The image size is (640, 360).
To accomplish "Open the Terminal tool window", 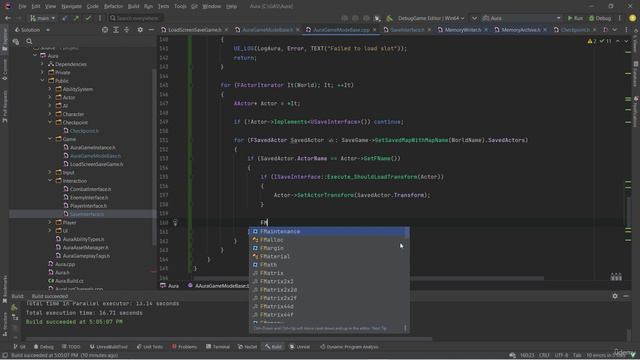I will click(218, 347).
